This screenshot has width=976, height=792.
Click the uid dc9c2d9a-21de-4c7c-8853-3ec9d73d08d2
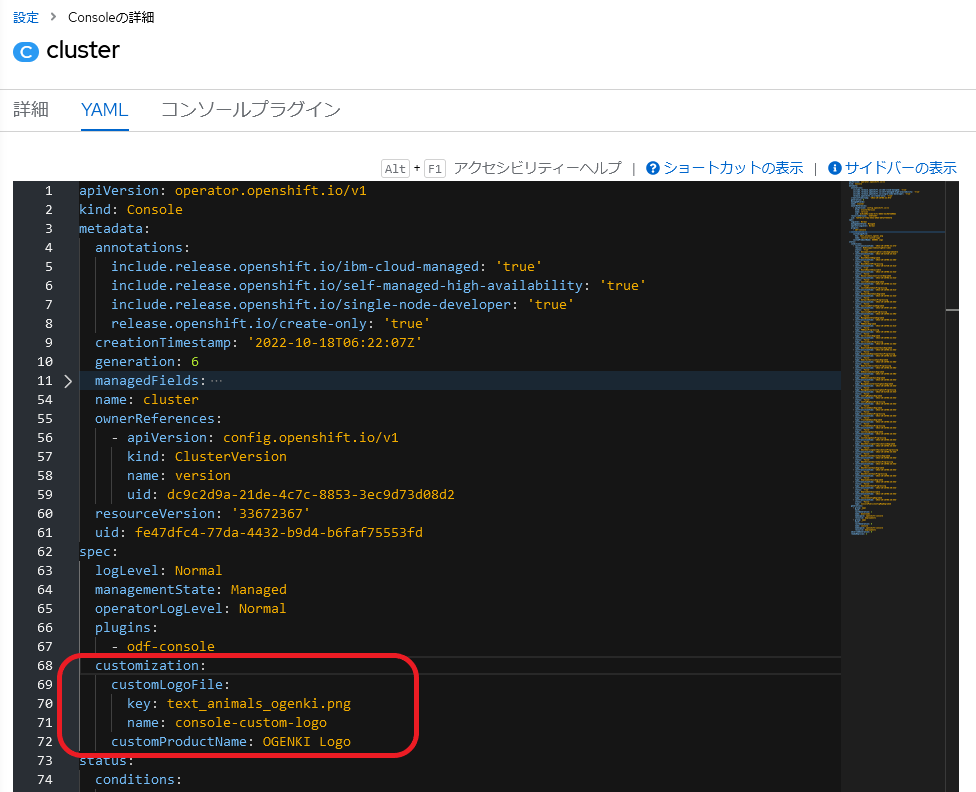click(310, 494)
